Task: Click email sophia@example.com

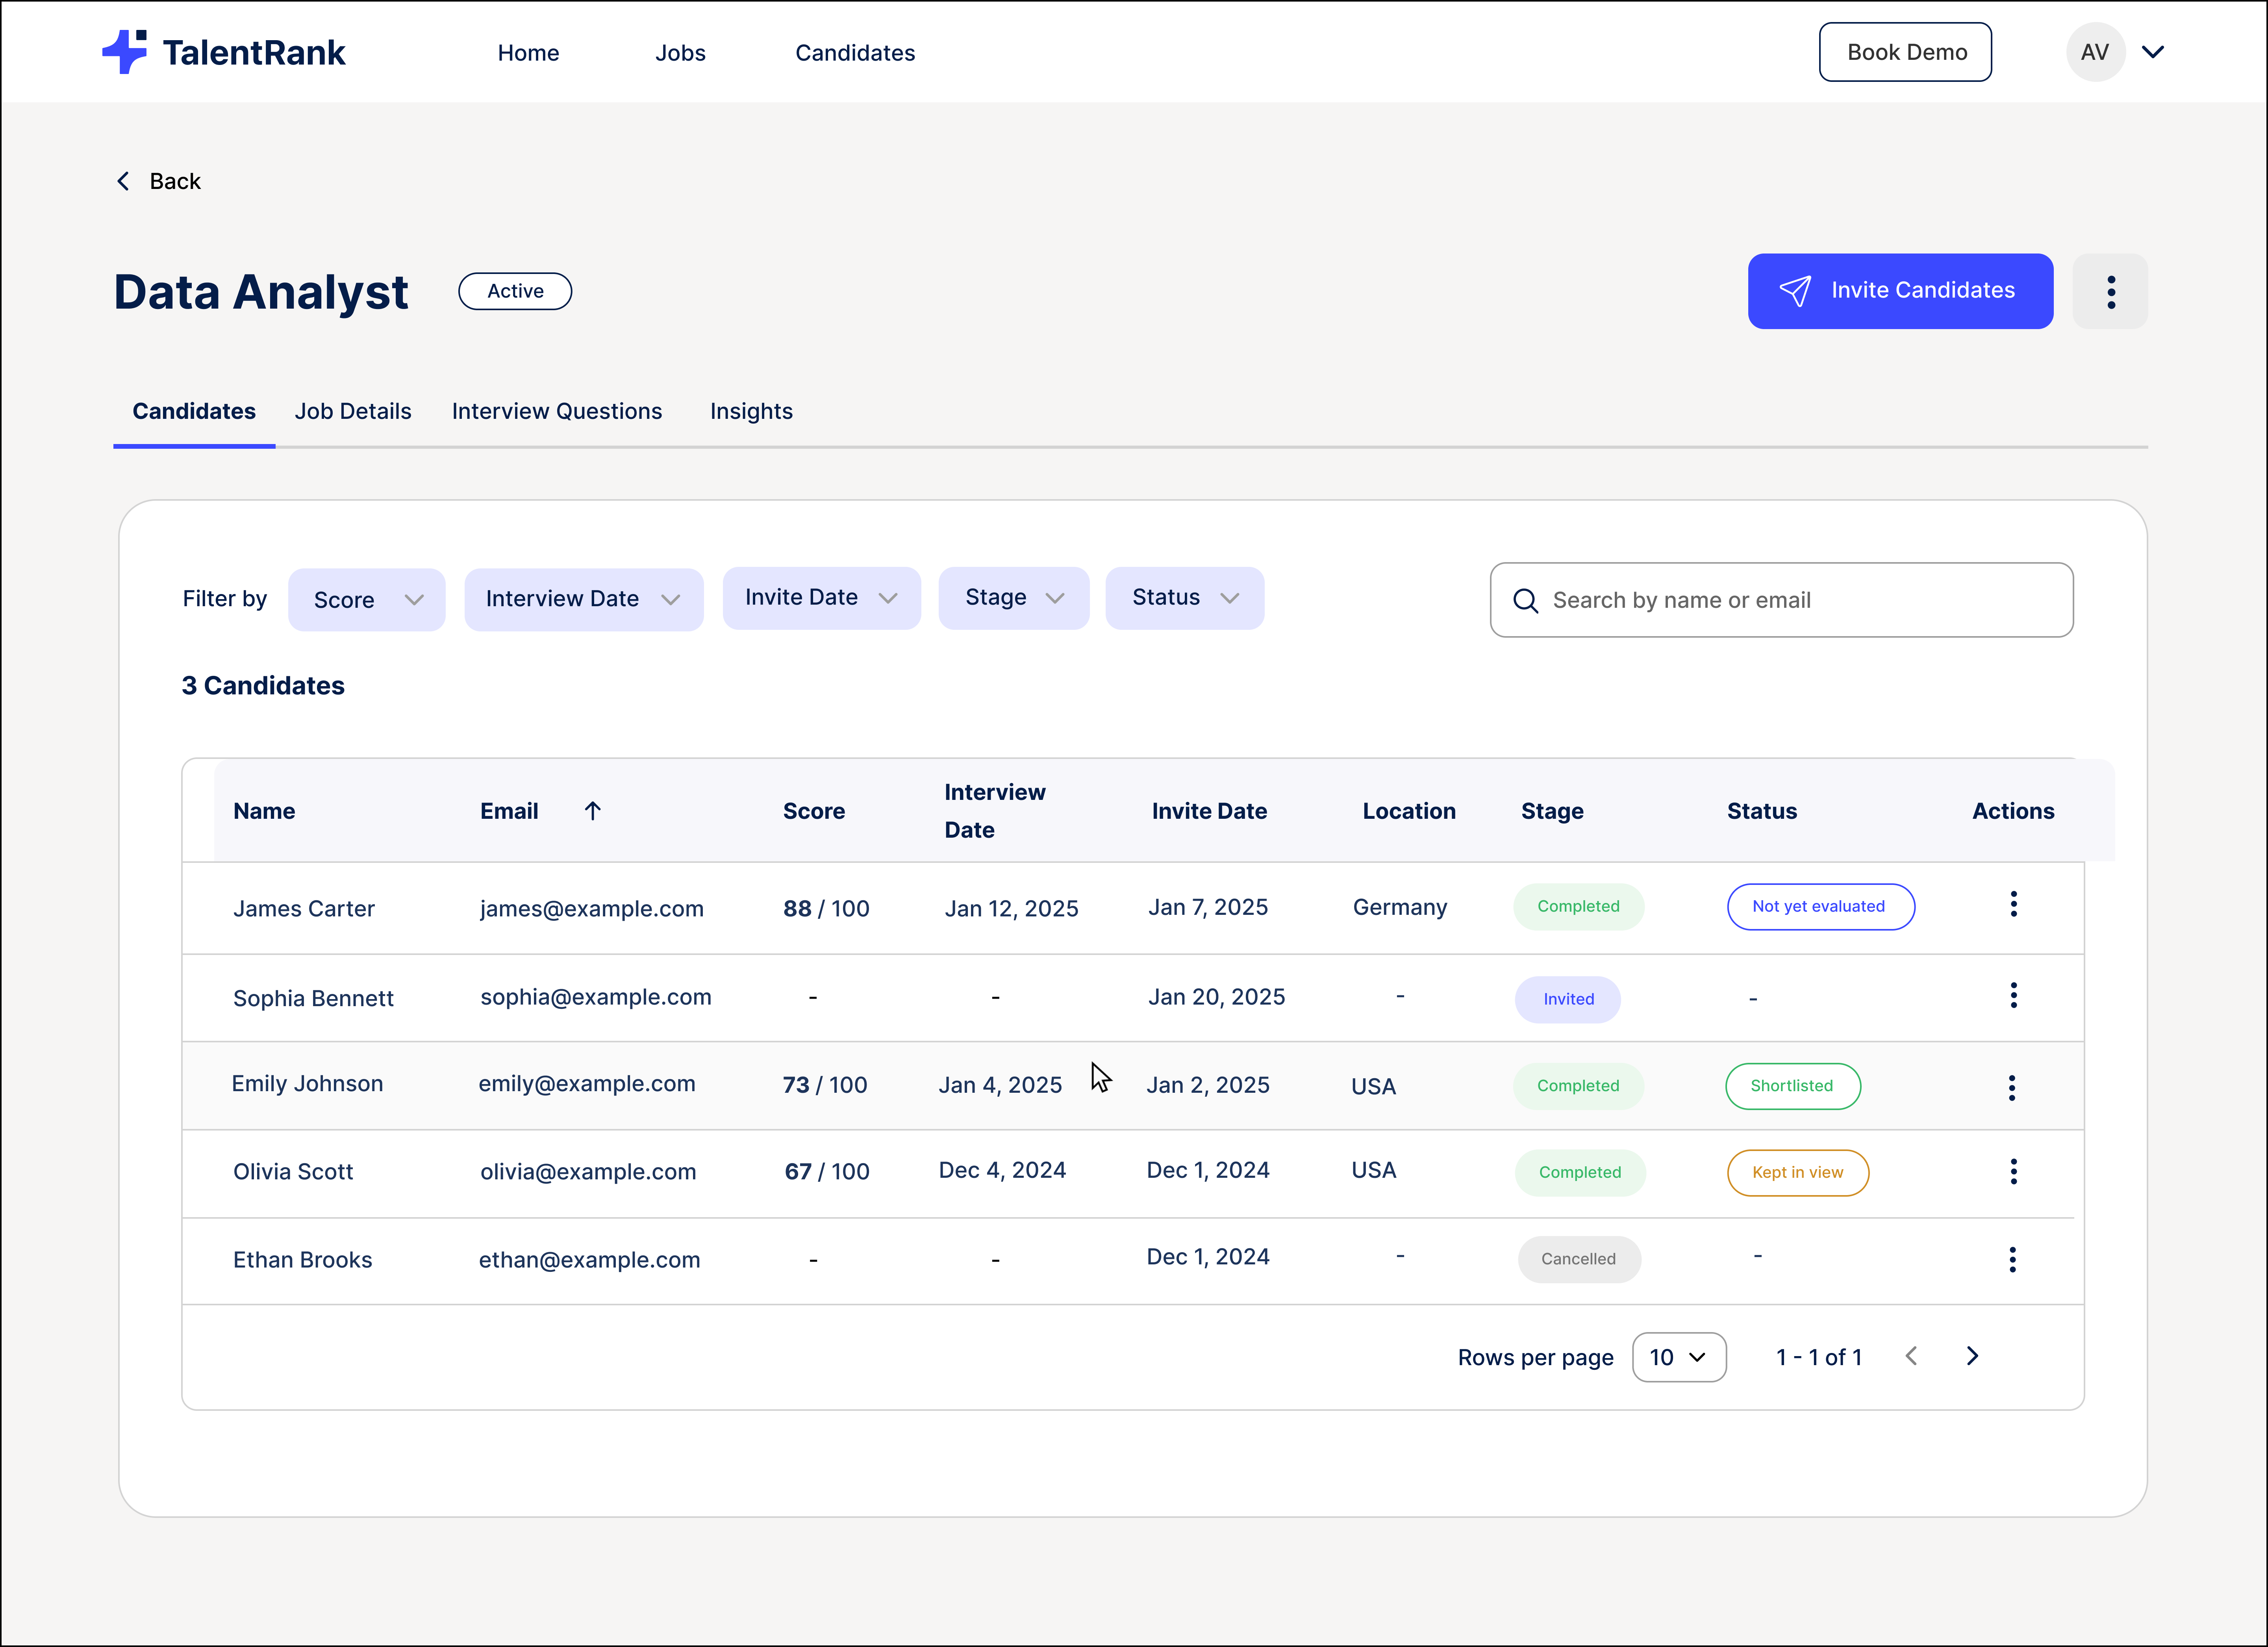Action: (x=596, y=997)
